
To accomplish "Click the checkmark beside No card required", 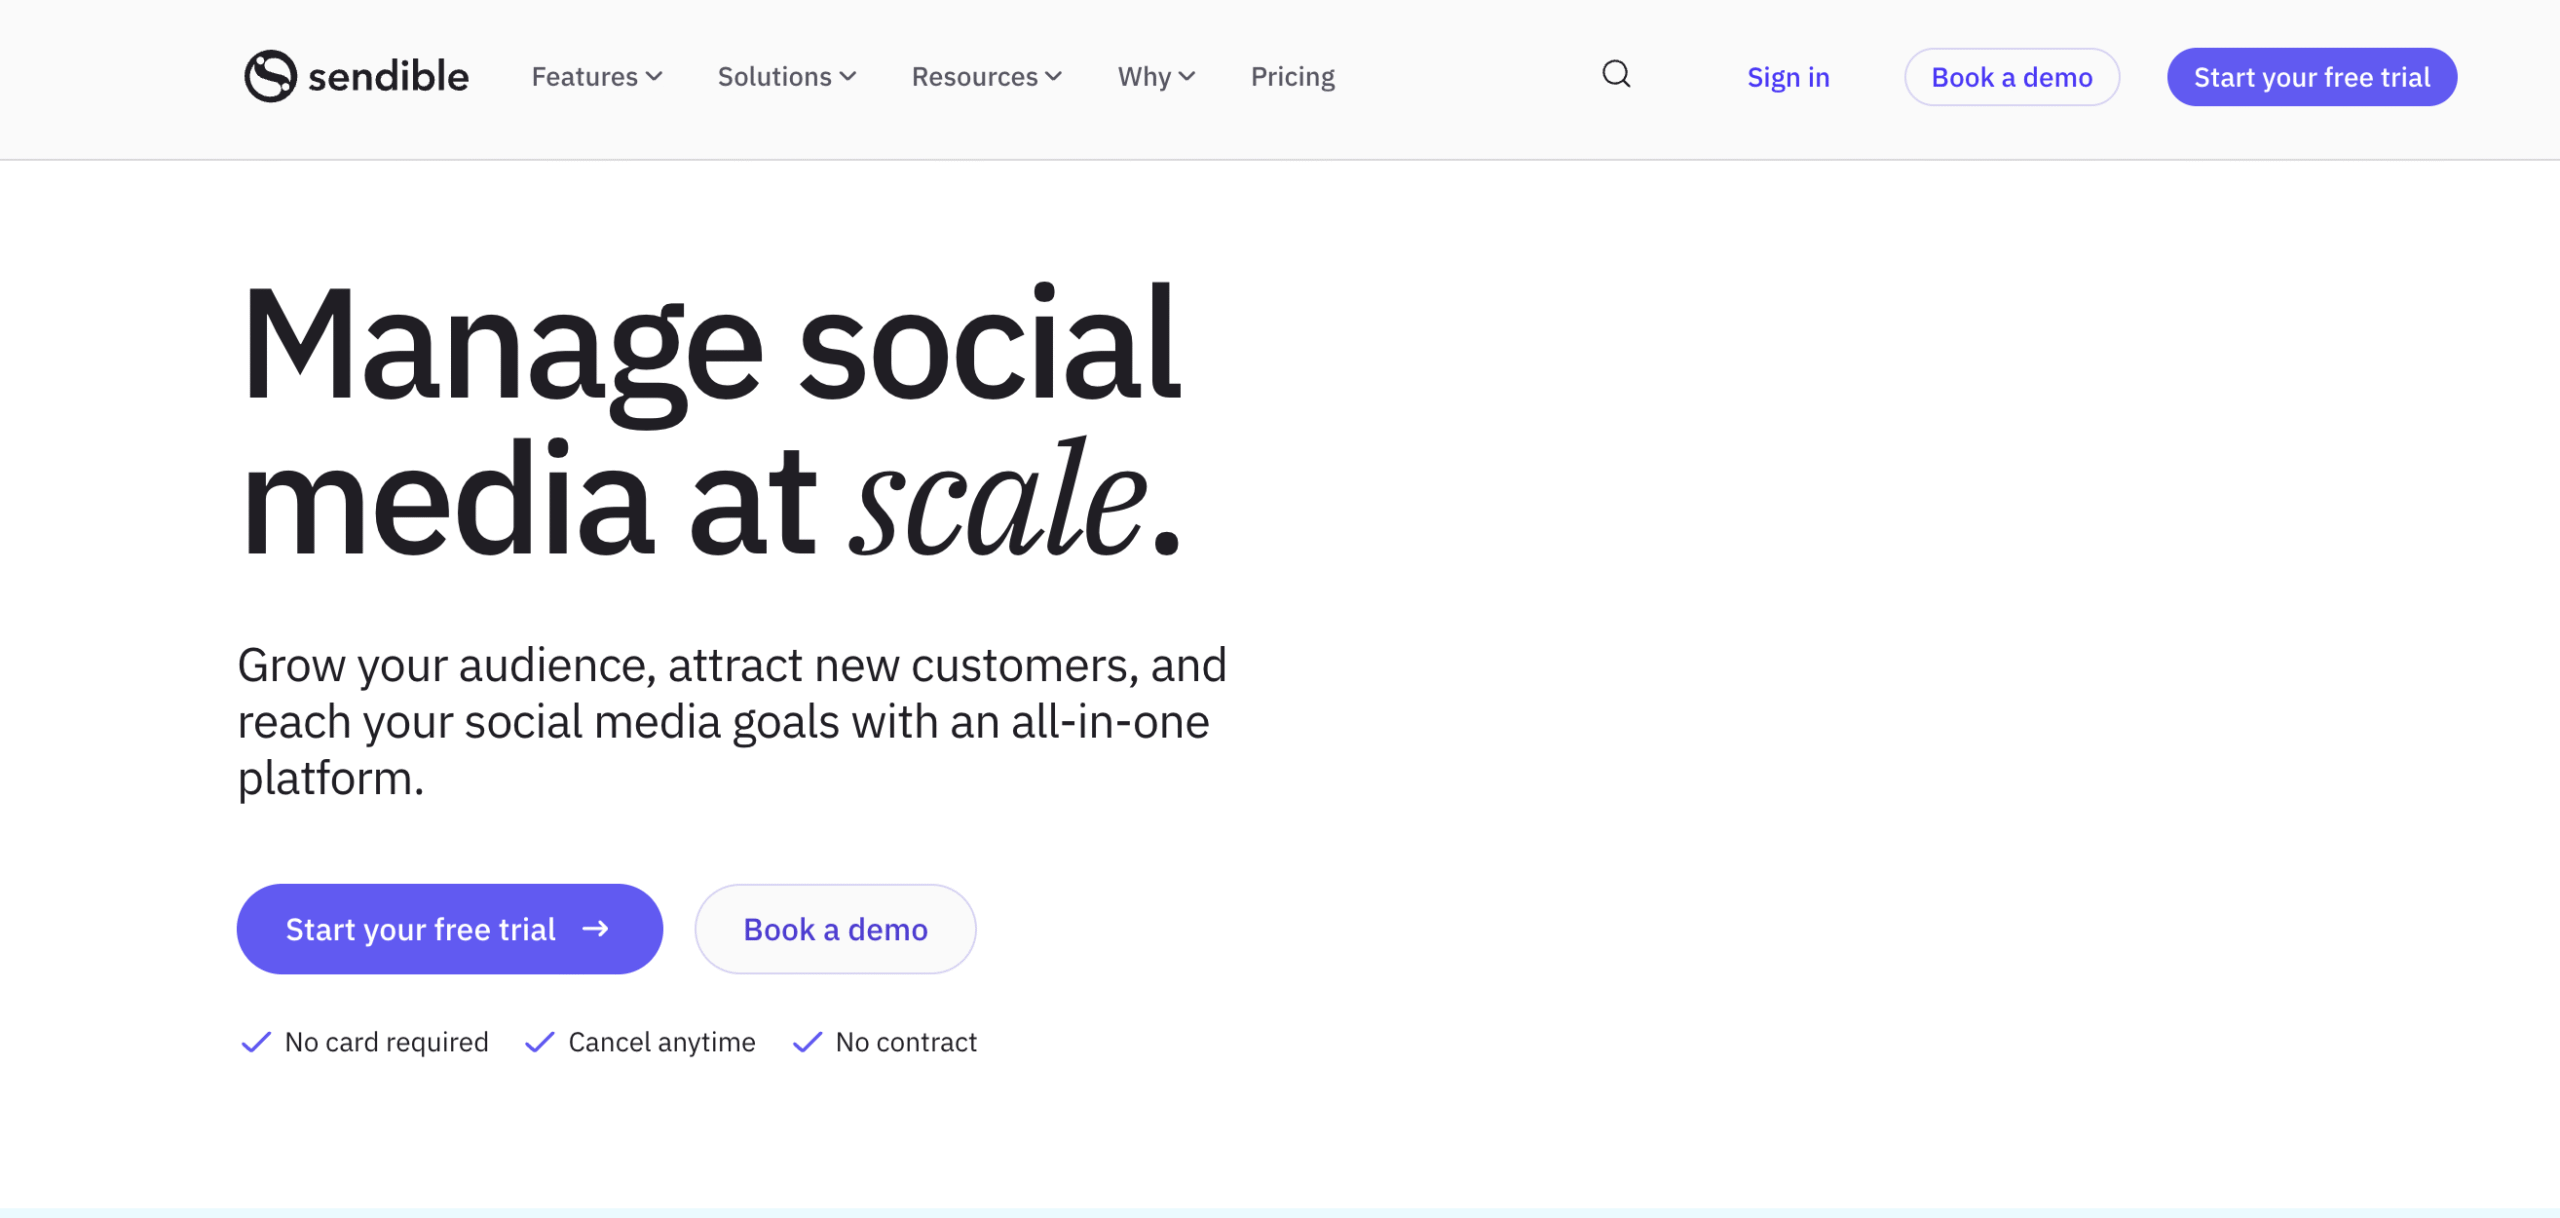I will [x=256, y=1042].
